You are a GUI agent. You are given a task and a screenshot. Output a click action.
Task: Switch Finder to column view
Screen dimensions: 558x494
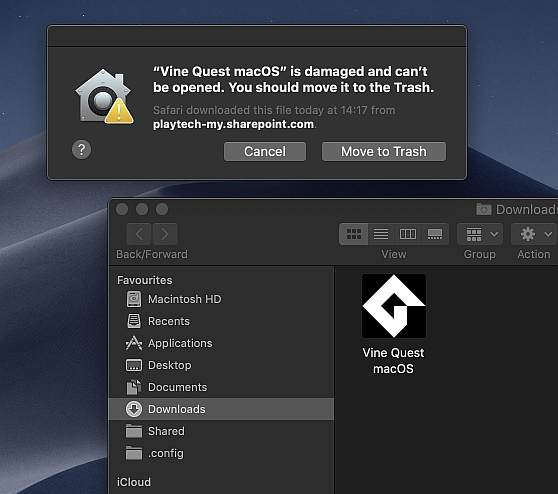408,234
